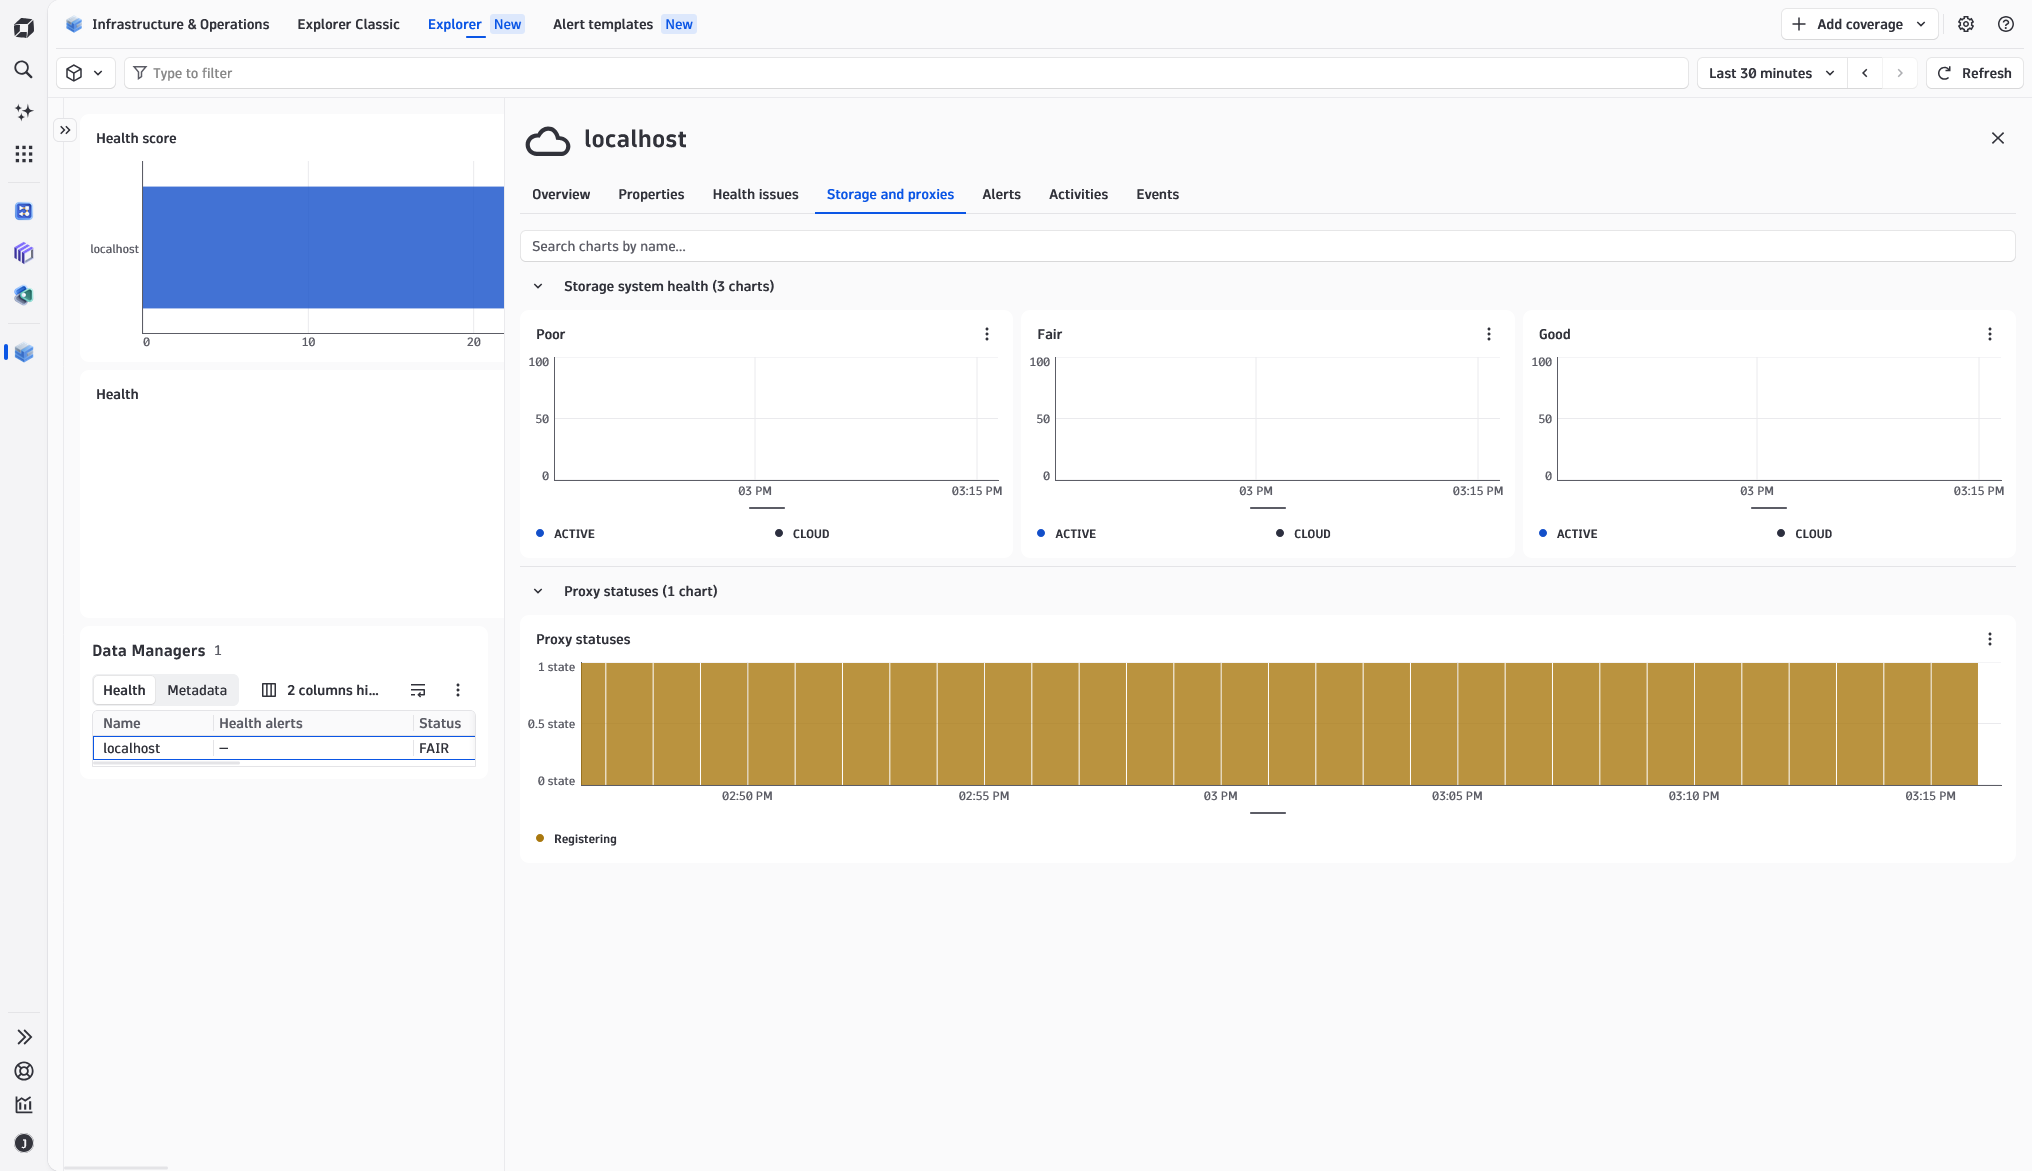Switch Data Managers view to Metadata
2032x1171 pixels.
click(197, 690)
